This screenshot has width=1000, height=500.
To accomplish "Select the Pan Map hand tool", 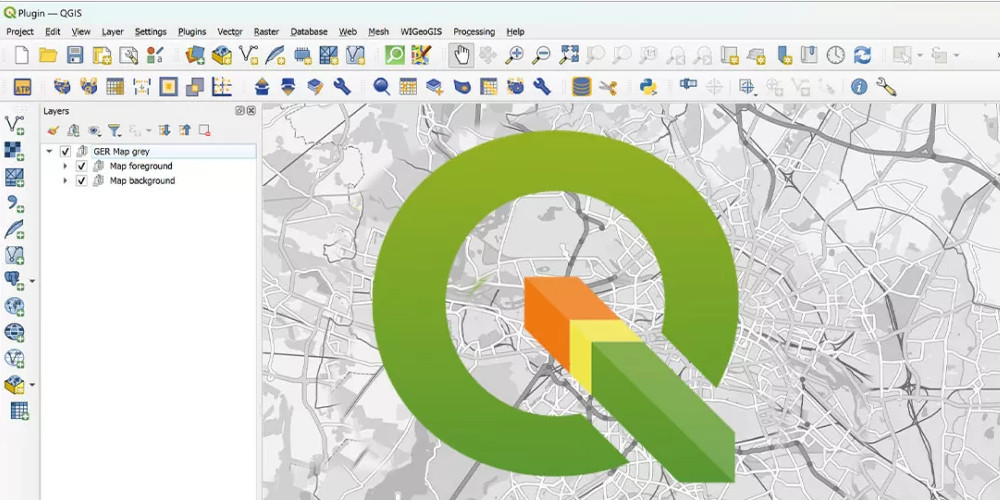I will tap(461, 55).
